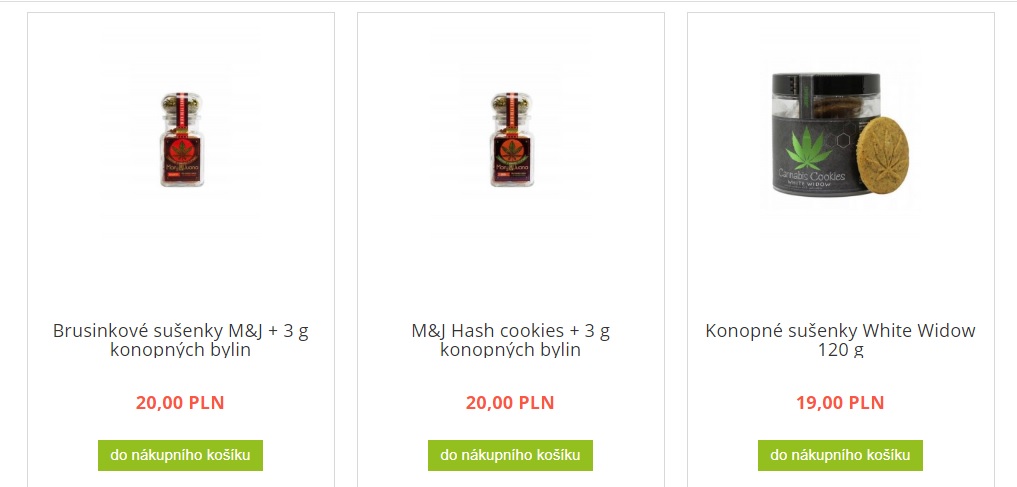1017x487 pixels.
Task: Open Konopné sušenky White Widow 120 g link
Action: click(841, 340)
